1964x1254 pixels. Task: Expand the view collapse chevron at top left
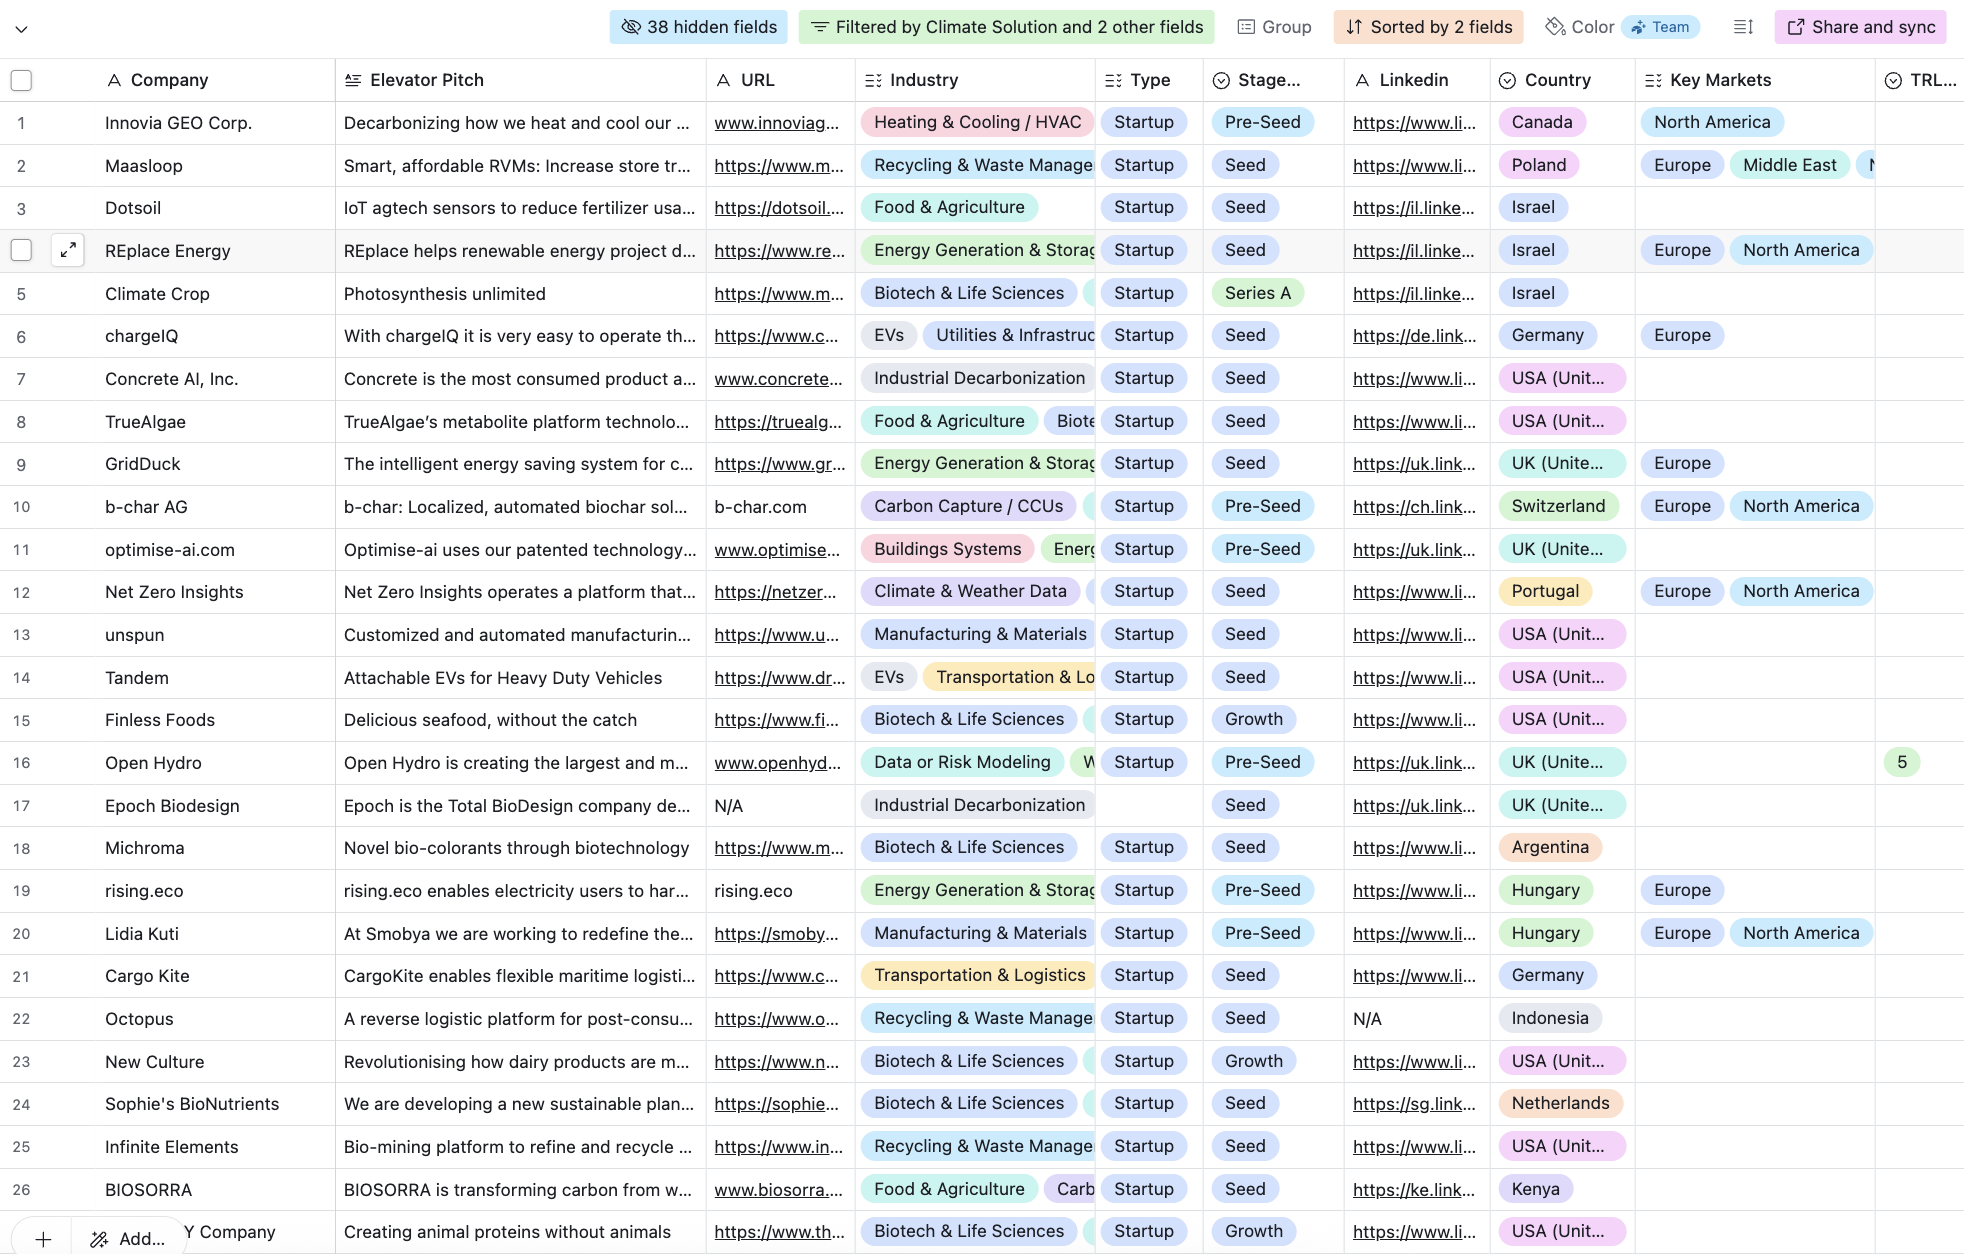point(21,28)
